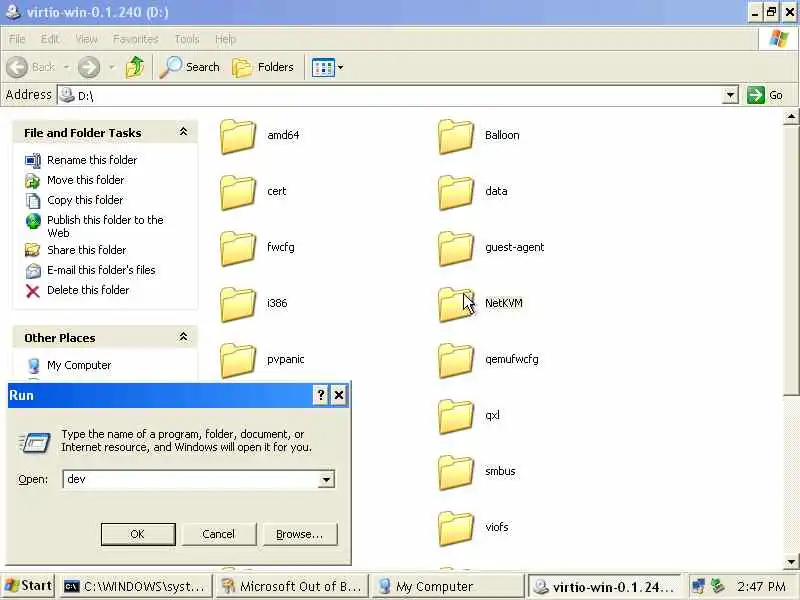
Task: Click the Run dialog help question button
Action: (320, 395)
